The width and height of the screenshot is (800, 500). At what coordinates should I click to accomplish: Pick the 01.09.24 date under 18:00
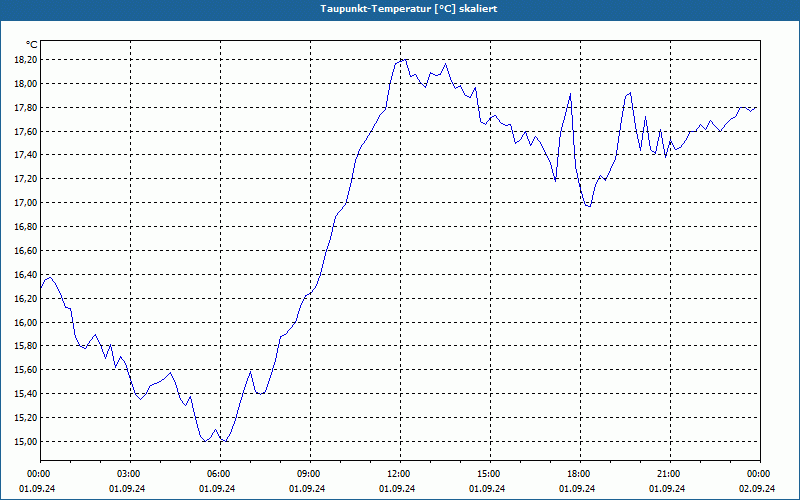point(577,489)
